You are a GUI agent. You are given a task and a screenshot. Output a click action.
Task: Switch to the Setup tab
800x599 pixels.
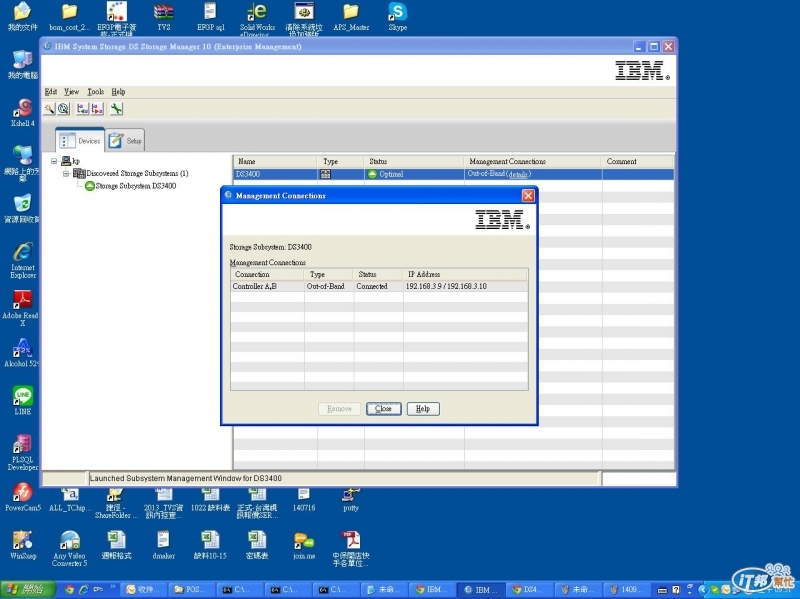click(x=126, y=140)
